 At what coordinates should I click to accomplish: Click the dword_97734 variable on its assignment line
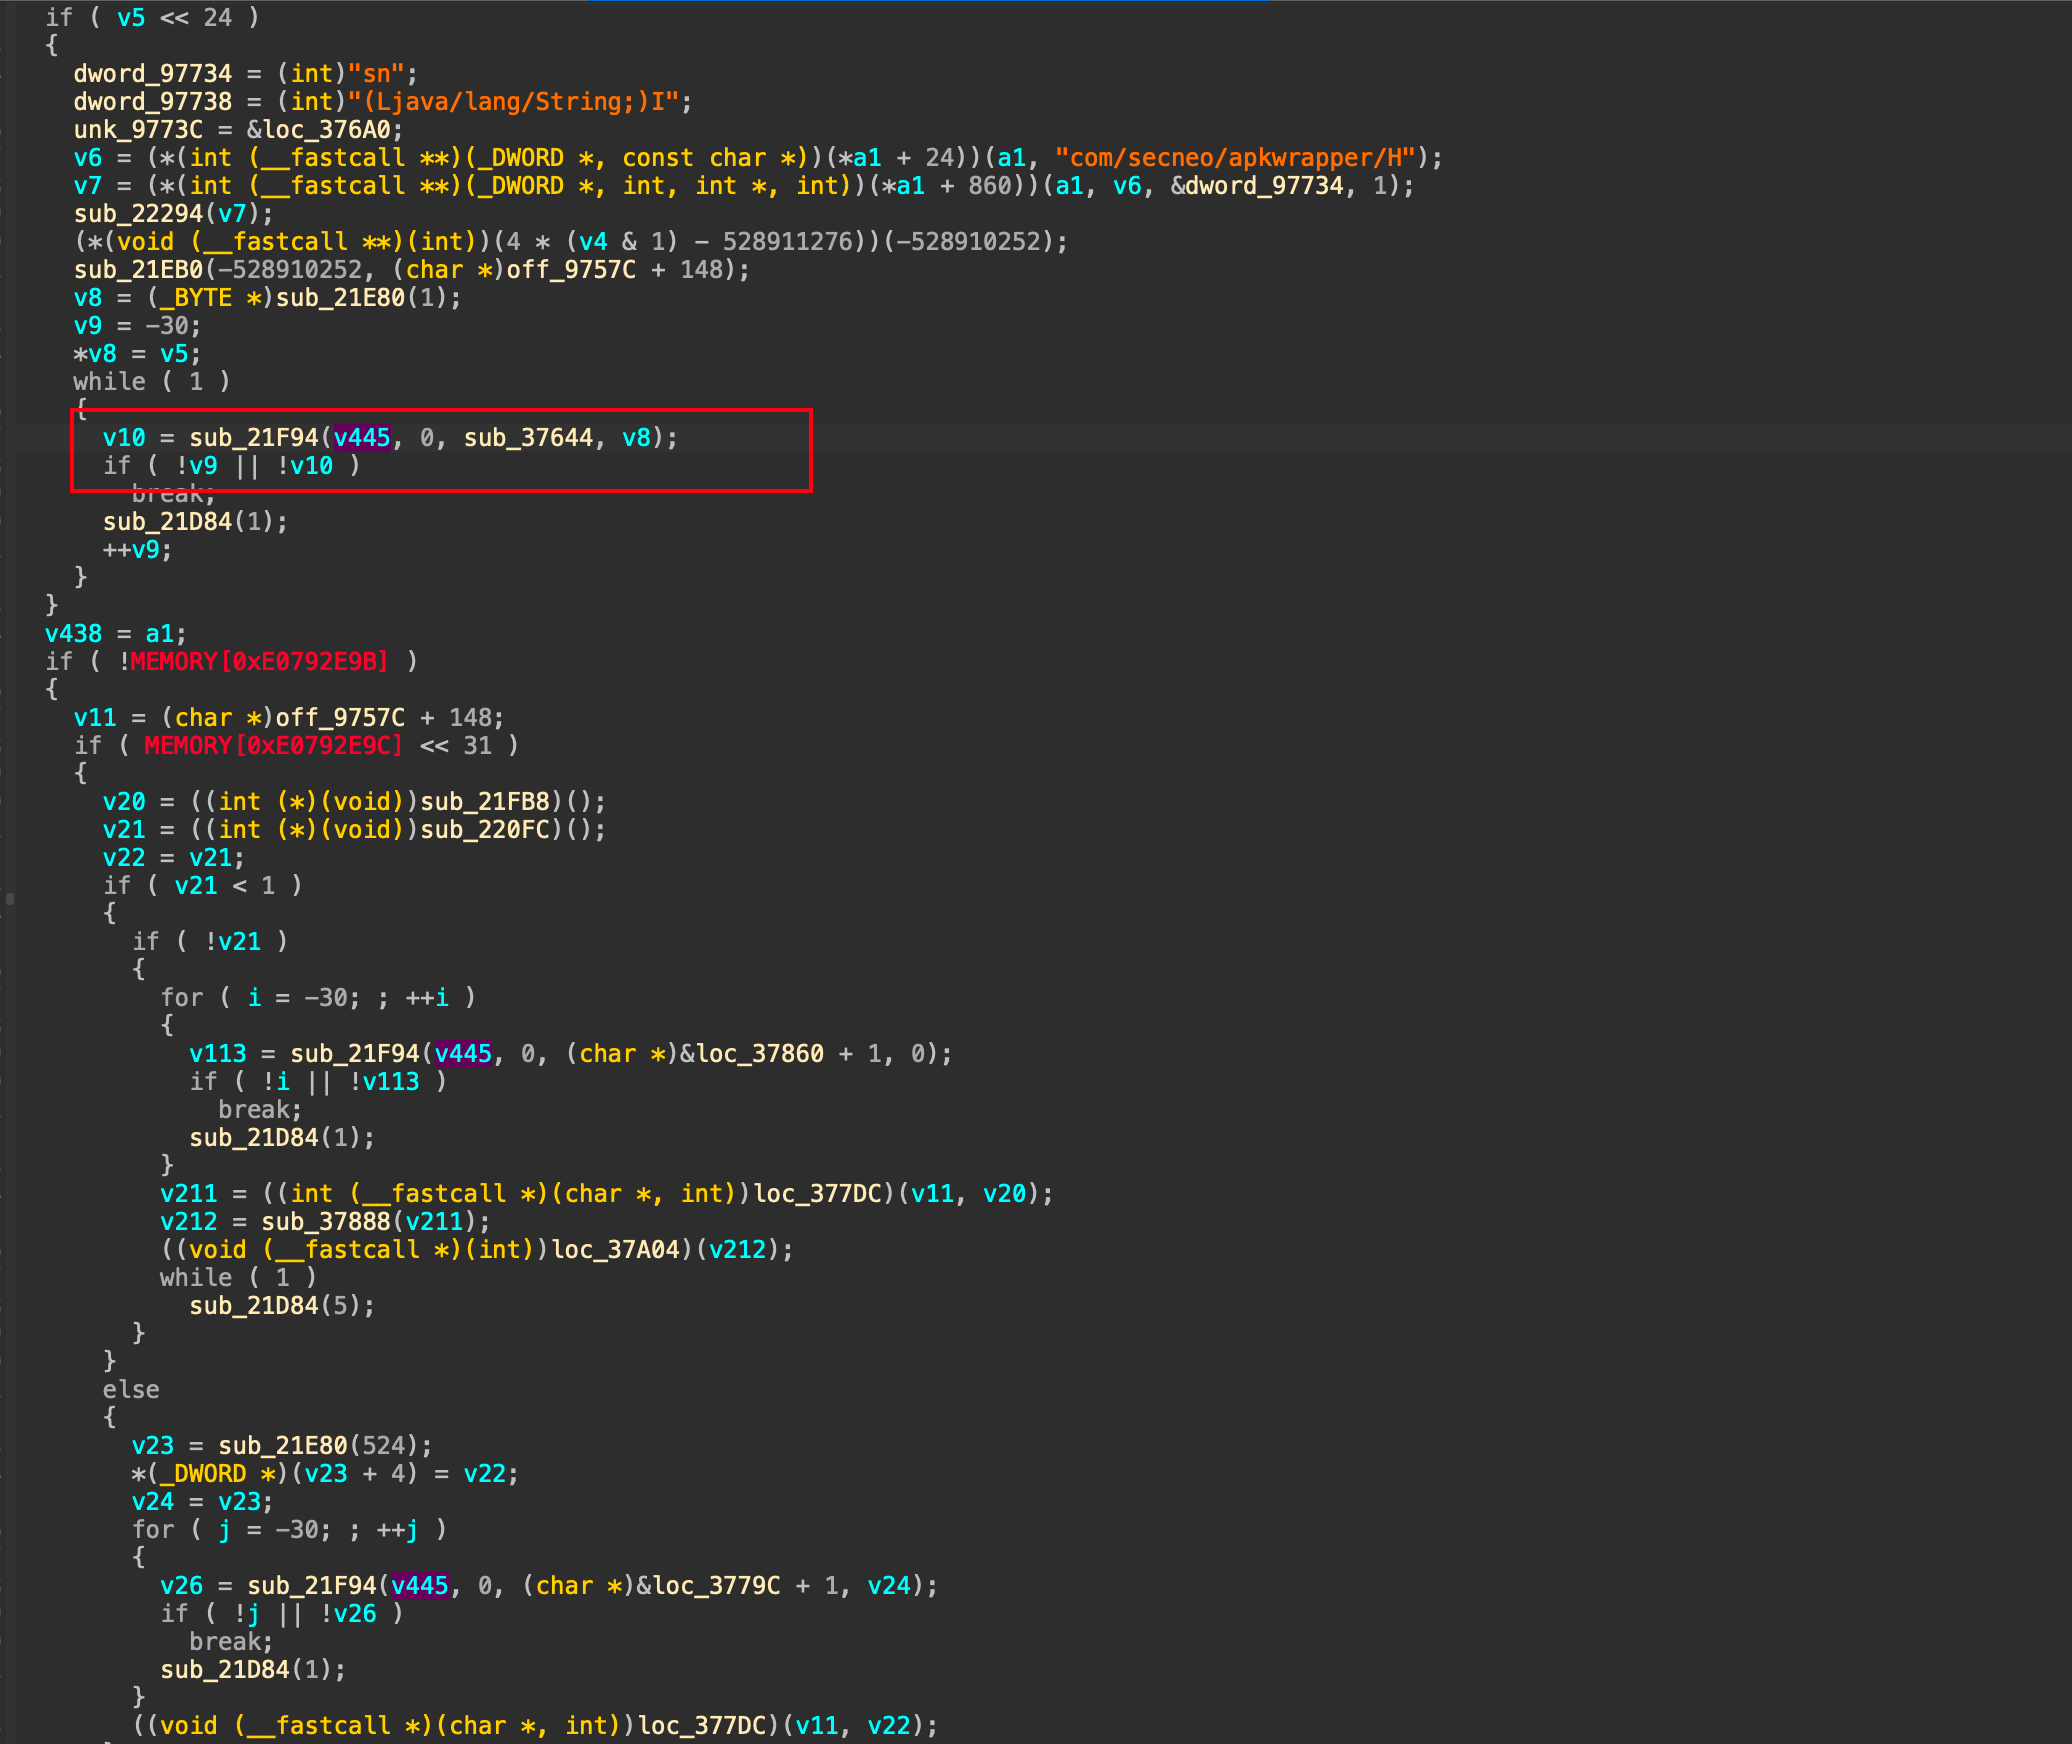tap(152, 74)
